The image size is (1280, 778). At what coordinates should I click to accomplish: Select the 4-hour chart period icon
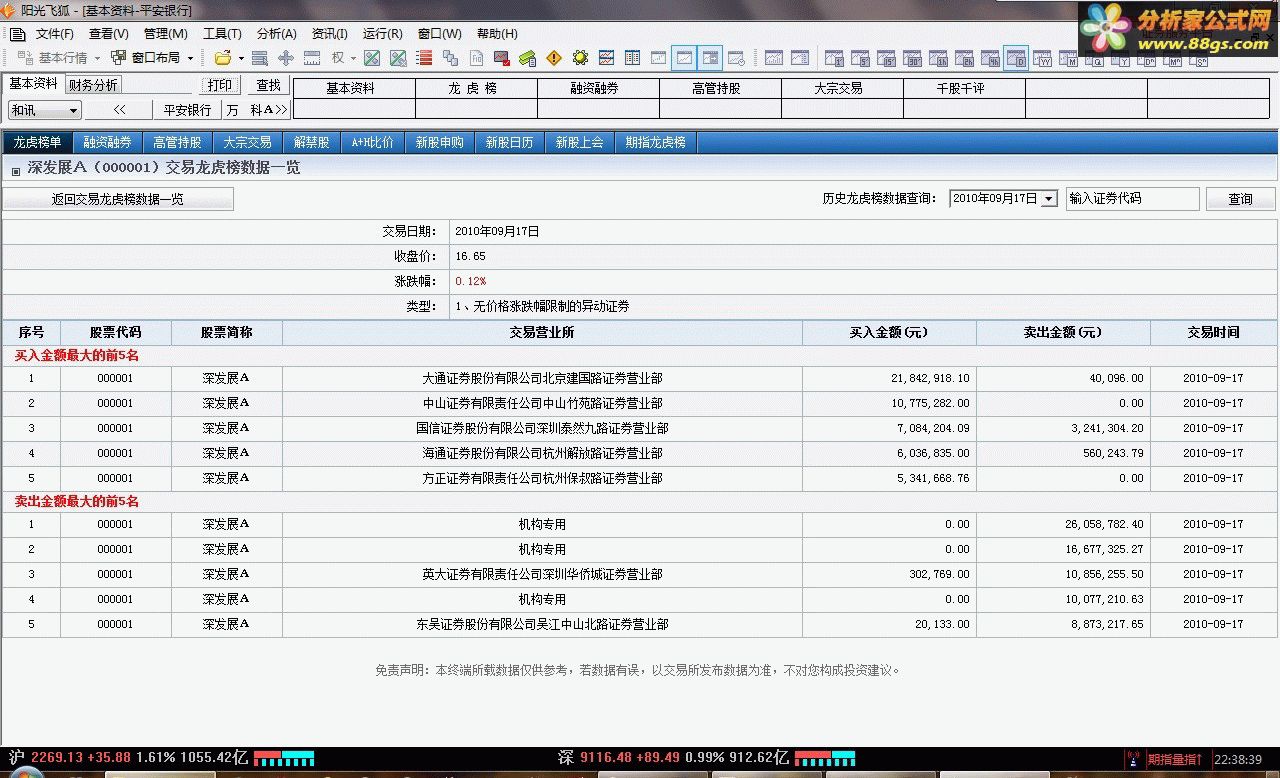[990, 60]
